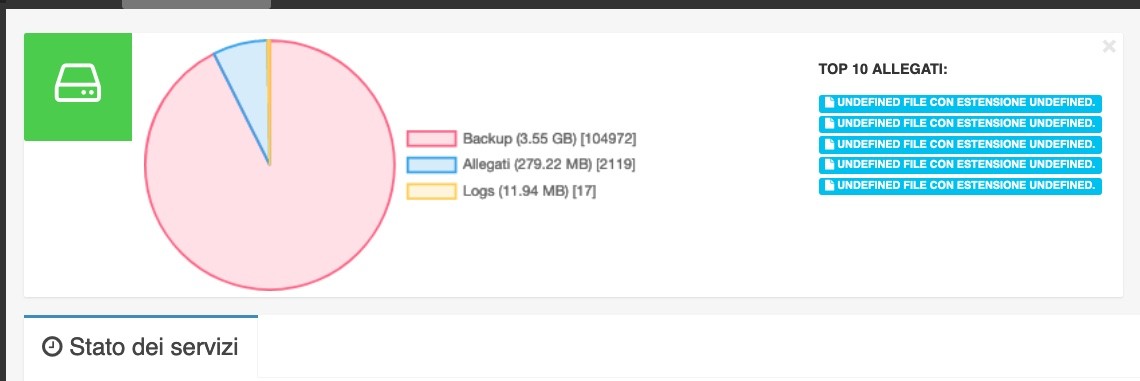Viewport: 1140px width, 381px height.
Task: Click the file icon on the bottom undefined badge
Action: [829, 186]
